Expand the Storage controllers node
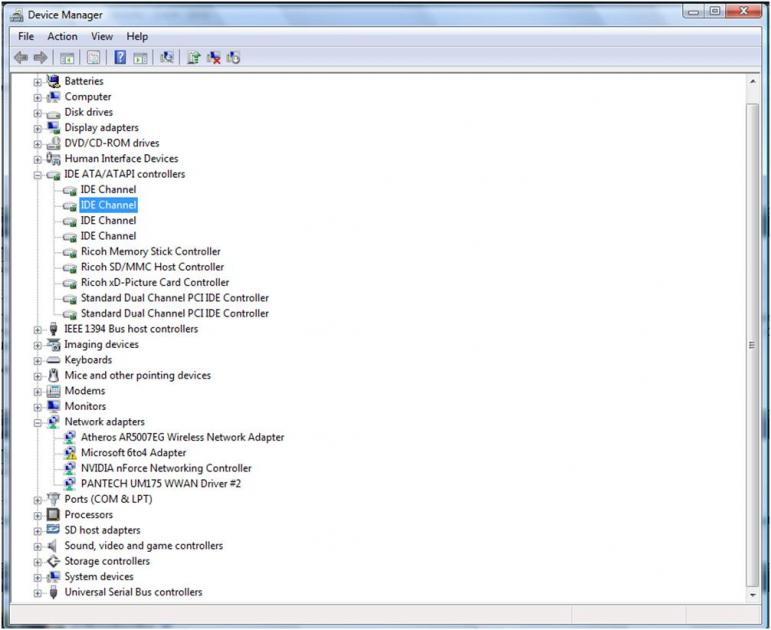 (x=37, y=562)
